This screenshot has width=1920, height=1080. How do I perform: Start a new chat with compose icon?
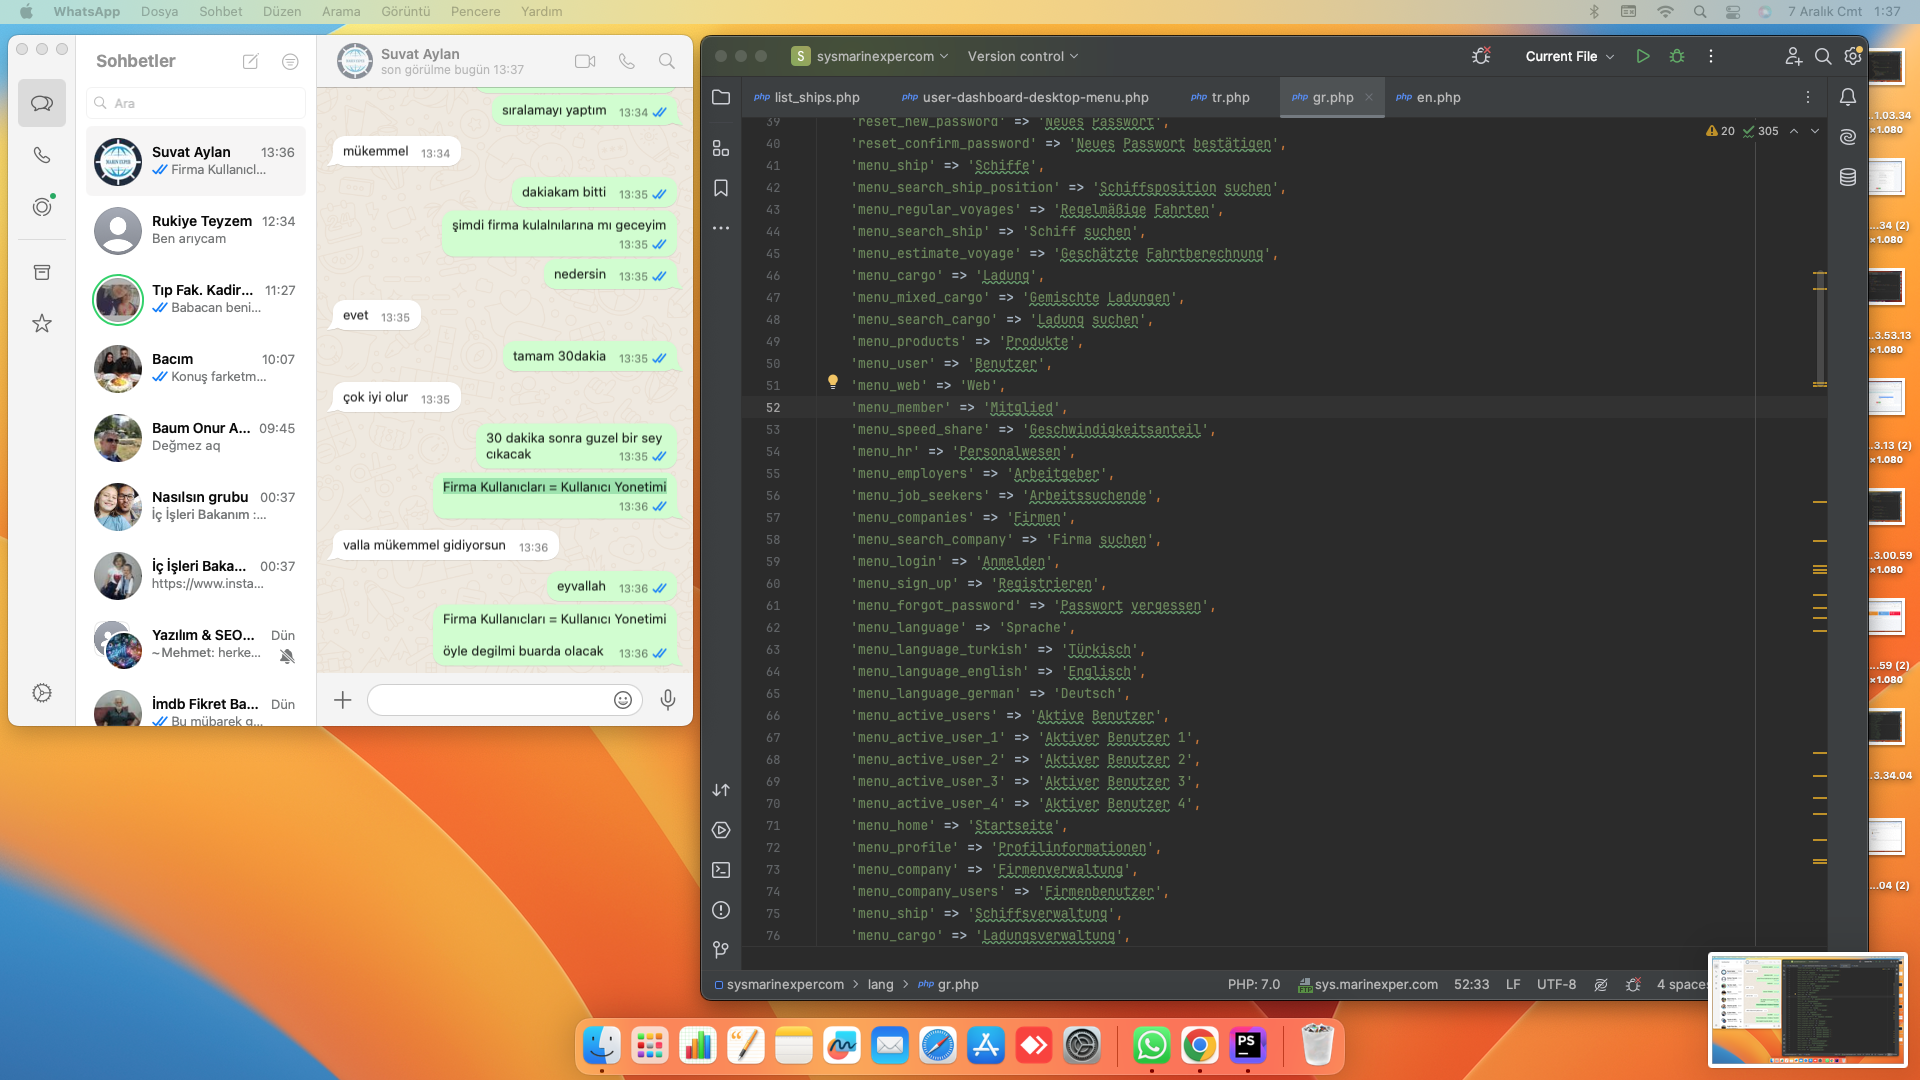tap(251, 61)
